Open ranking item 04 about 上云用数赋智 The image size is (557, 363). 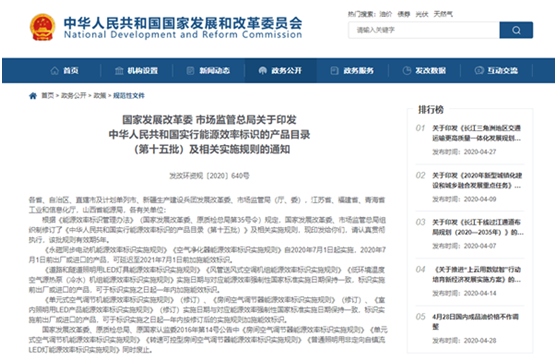click(476, 275)
